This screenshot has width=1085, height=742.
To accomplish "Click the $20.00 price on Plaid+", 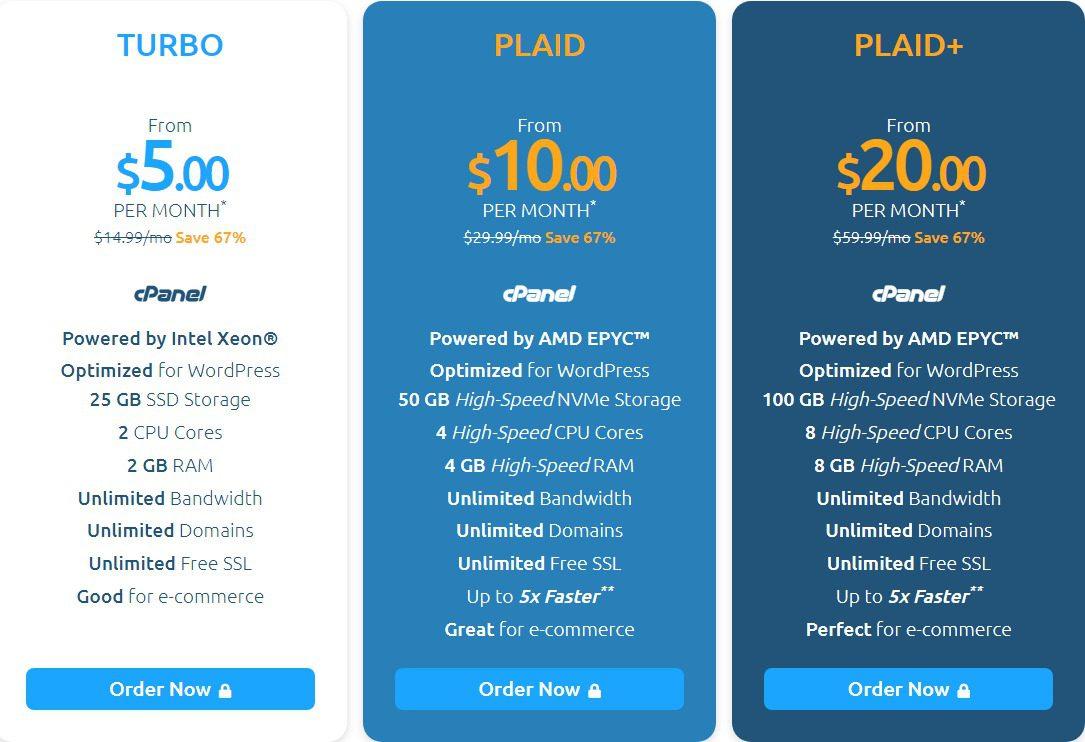I will [911, 167].
